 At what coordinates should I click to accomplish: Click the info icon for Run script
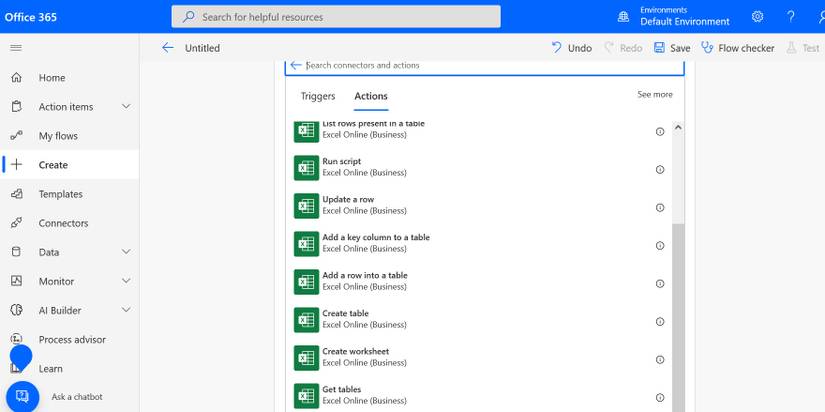(660, 170)
